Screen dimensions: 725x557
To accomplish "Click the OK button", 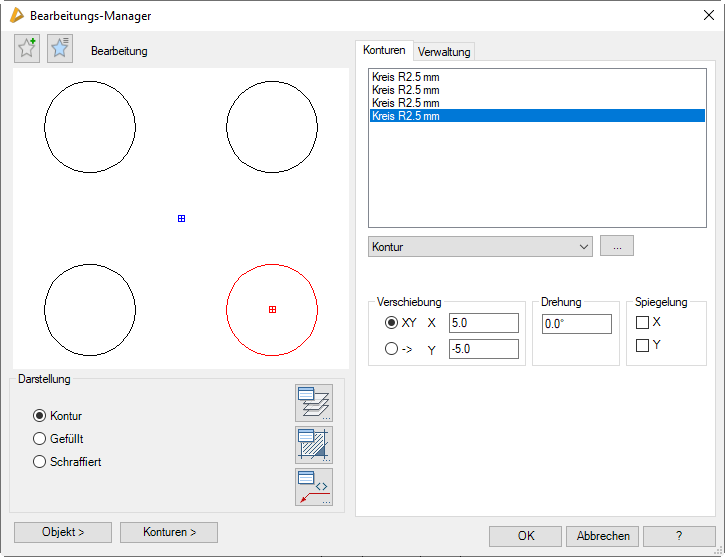I will (x=525, y=536).
